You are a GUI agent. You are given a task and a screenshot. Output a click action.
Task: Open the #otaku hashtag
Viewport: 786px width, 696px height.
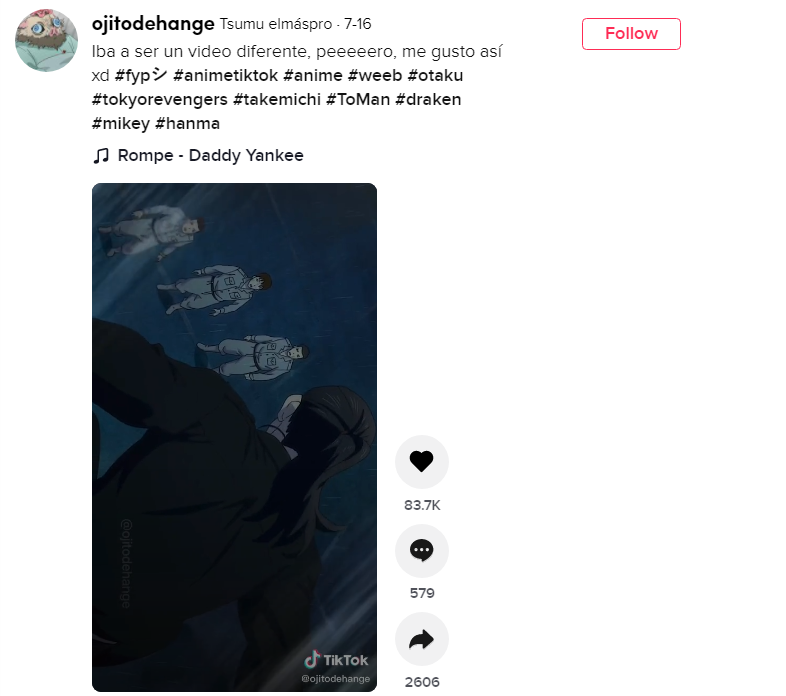(435, 75)
